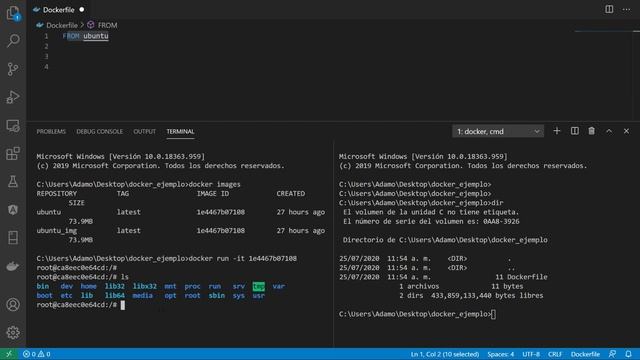Screen dimensions: 640x360
Task: Select the terminal dropdown '1: docker, cmd'
Action: [498, 131]
